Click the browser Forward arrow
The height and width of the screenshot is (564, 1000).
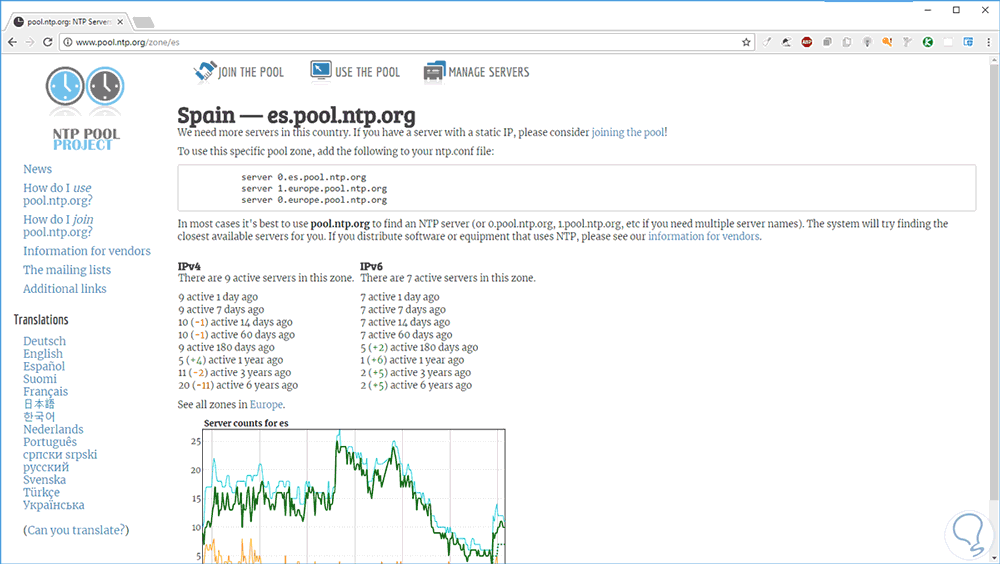coord(30,42)
